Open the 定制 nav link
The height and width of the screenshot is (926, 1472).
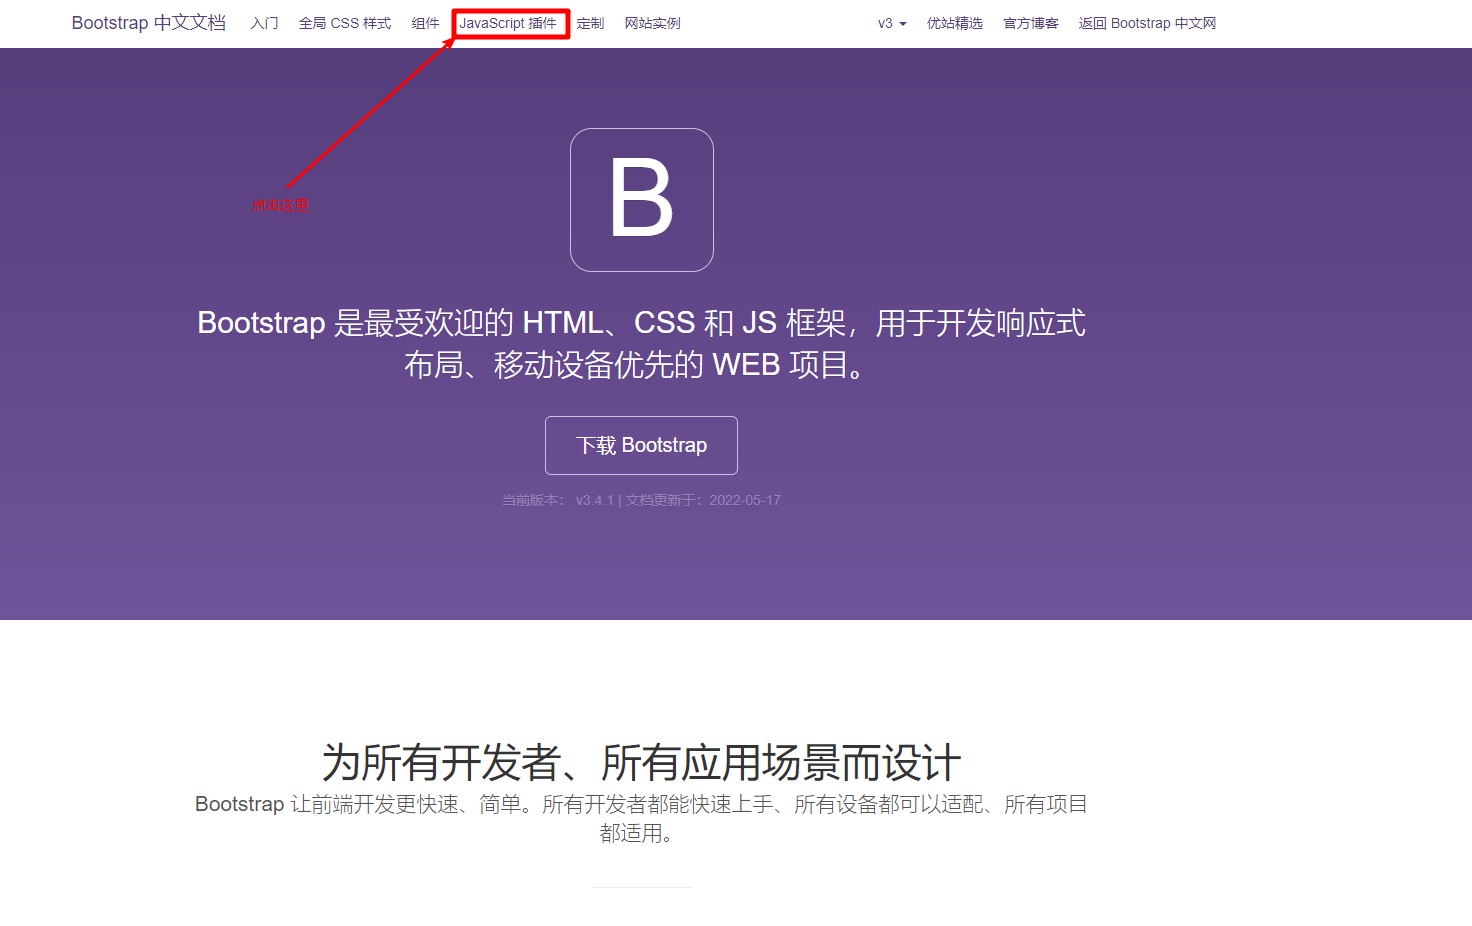point(590,23)
